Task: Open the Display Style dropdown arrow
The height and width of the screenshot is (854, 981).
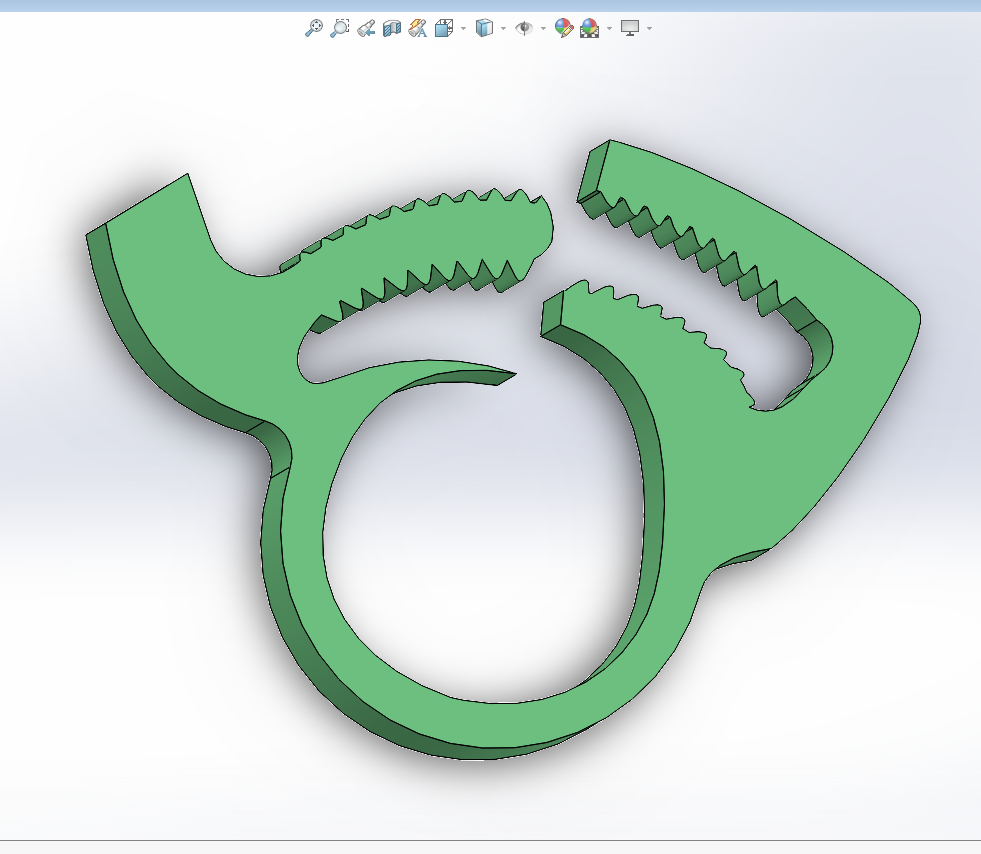Action: click(x=504, y=28)
